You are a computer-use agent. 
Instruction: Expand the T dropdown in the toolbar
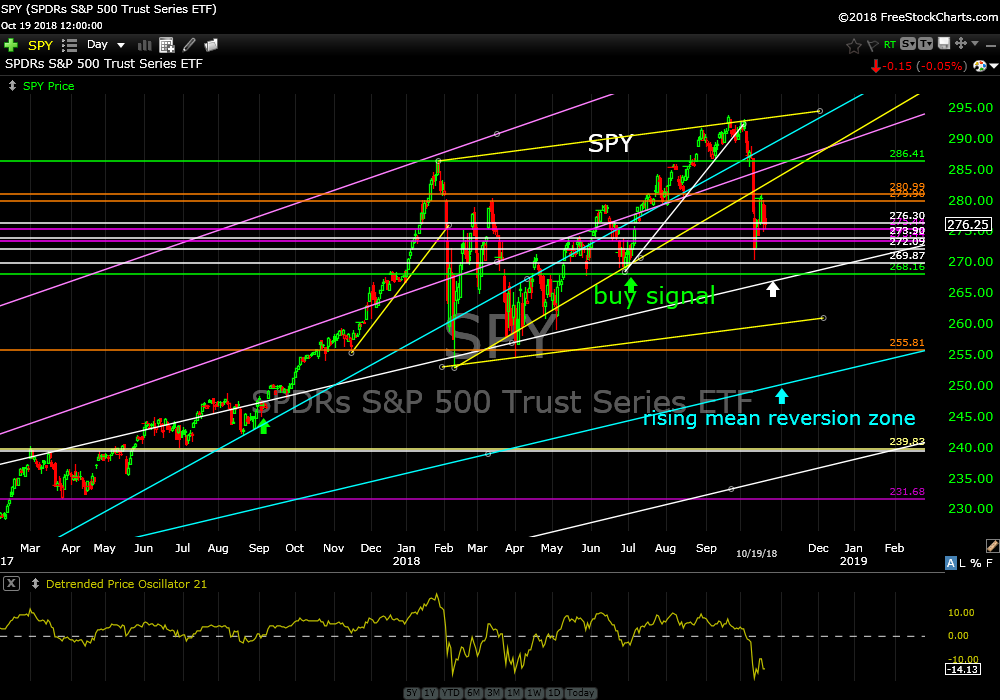[x=926, y=44]
